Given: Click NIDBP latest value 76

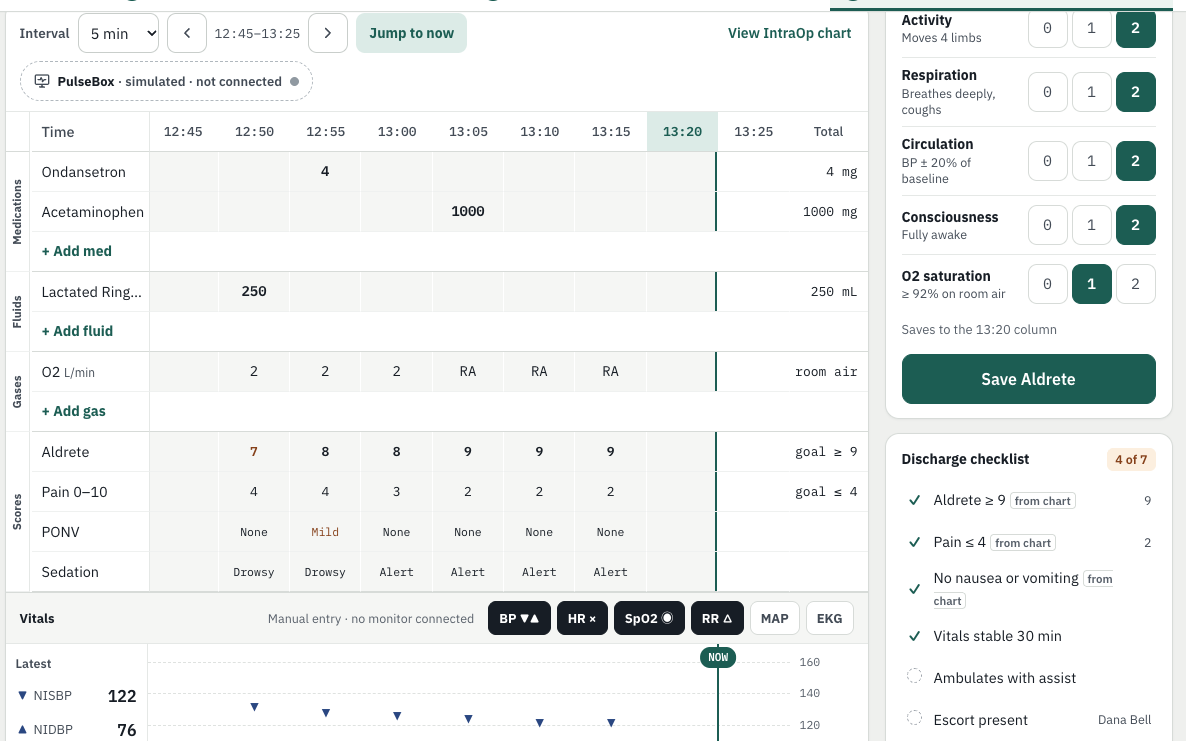Looking at the screenshot, I should (127, 730).
